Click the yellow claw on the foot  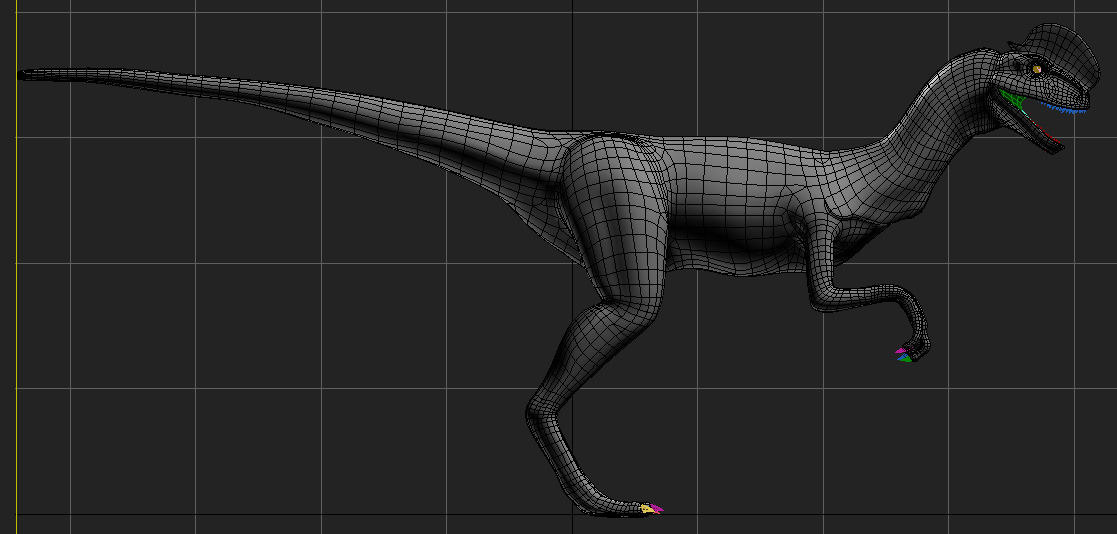(x=647, y=509)
